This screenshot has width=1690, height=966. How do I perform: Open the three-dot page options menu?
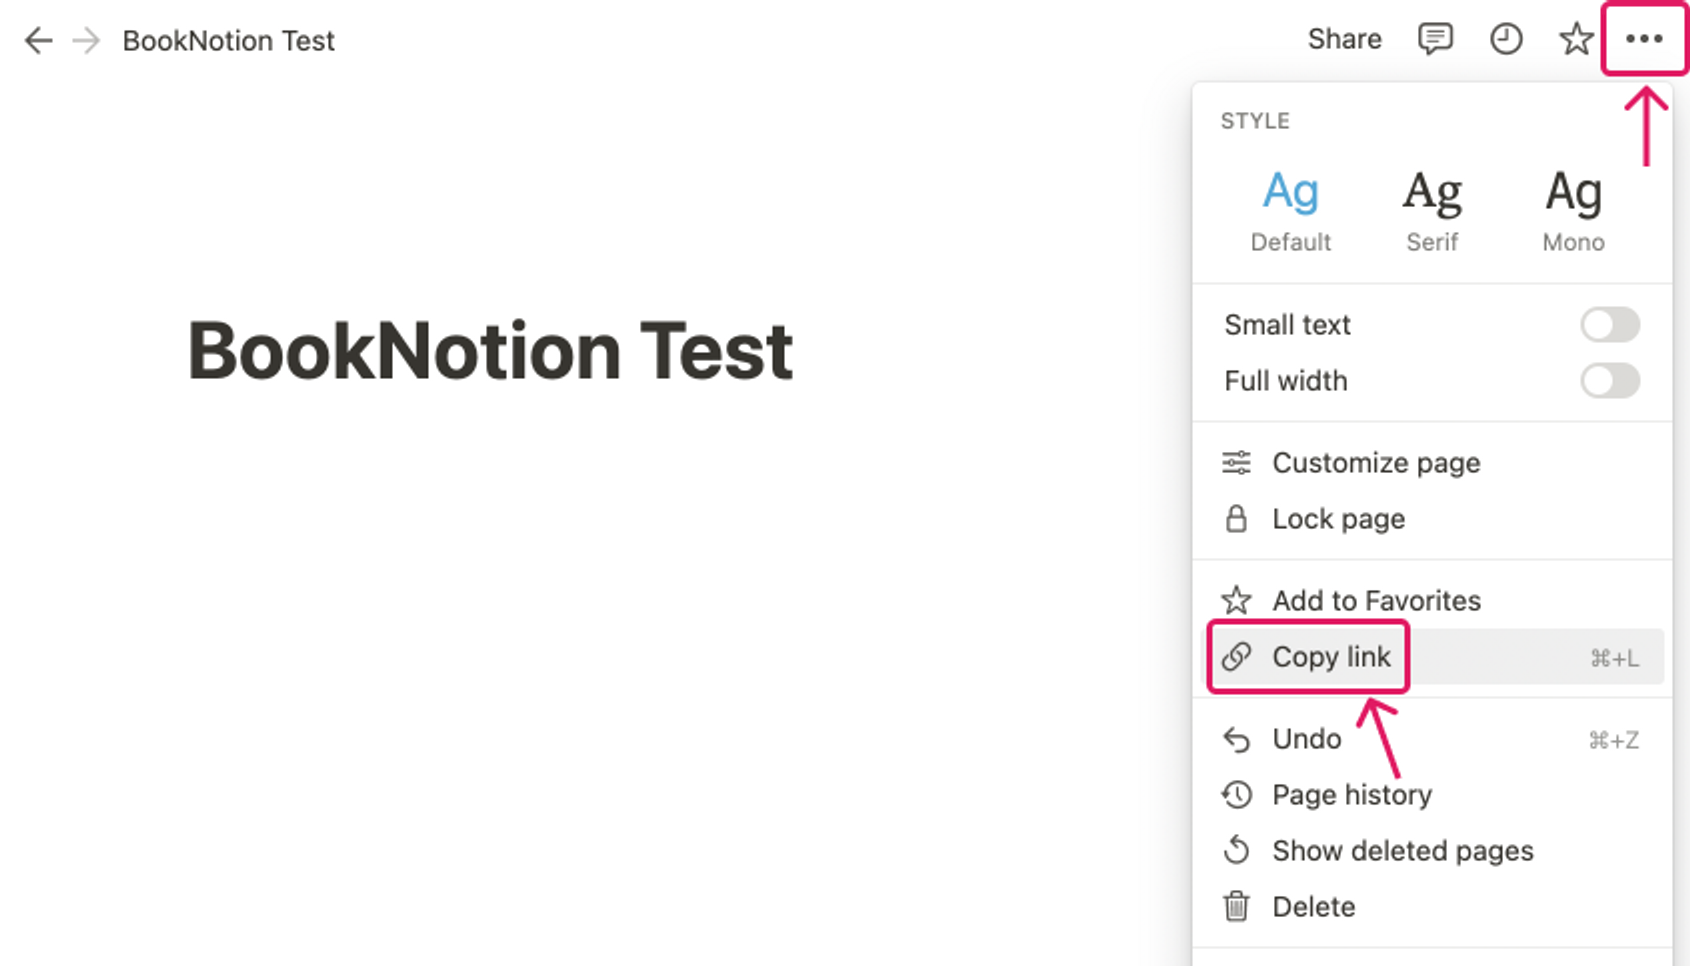1644,39
